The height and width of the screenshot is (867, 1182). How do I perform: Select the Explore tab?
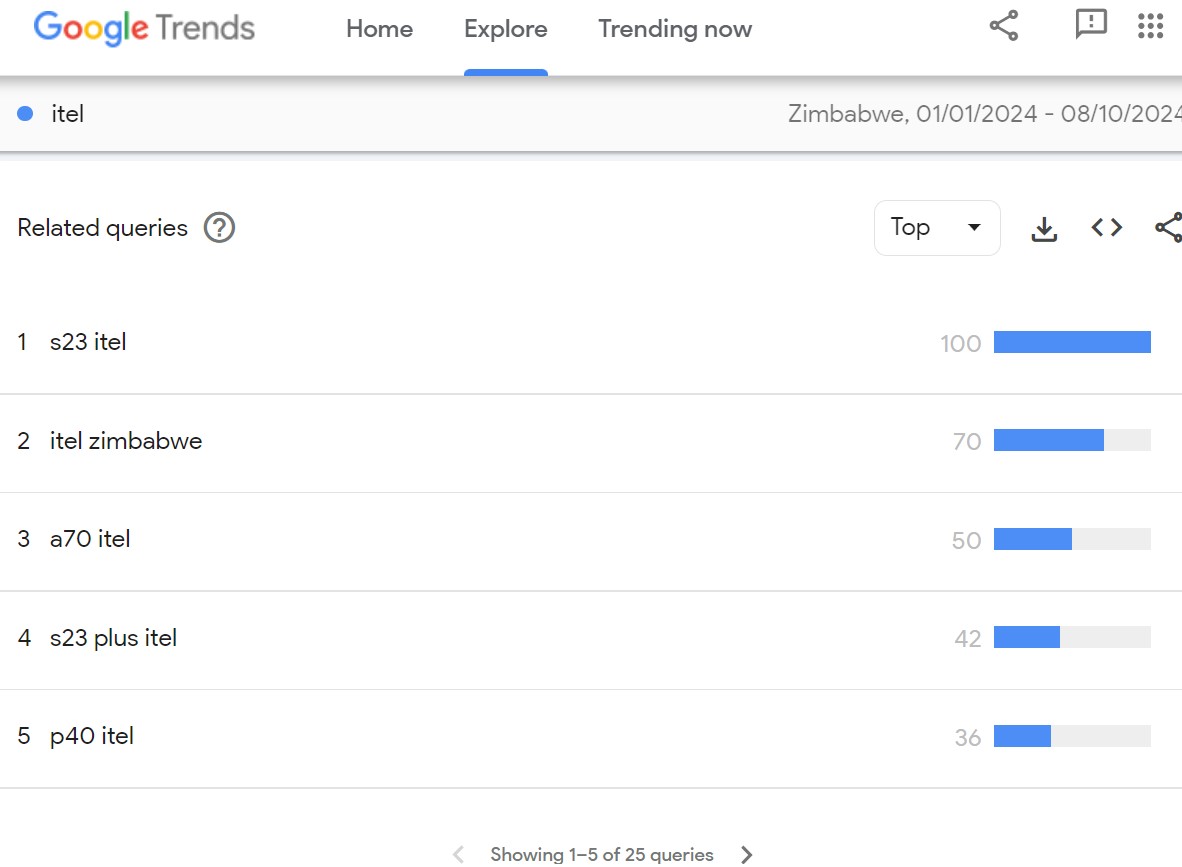point(506,29)
